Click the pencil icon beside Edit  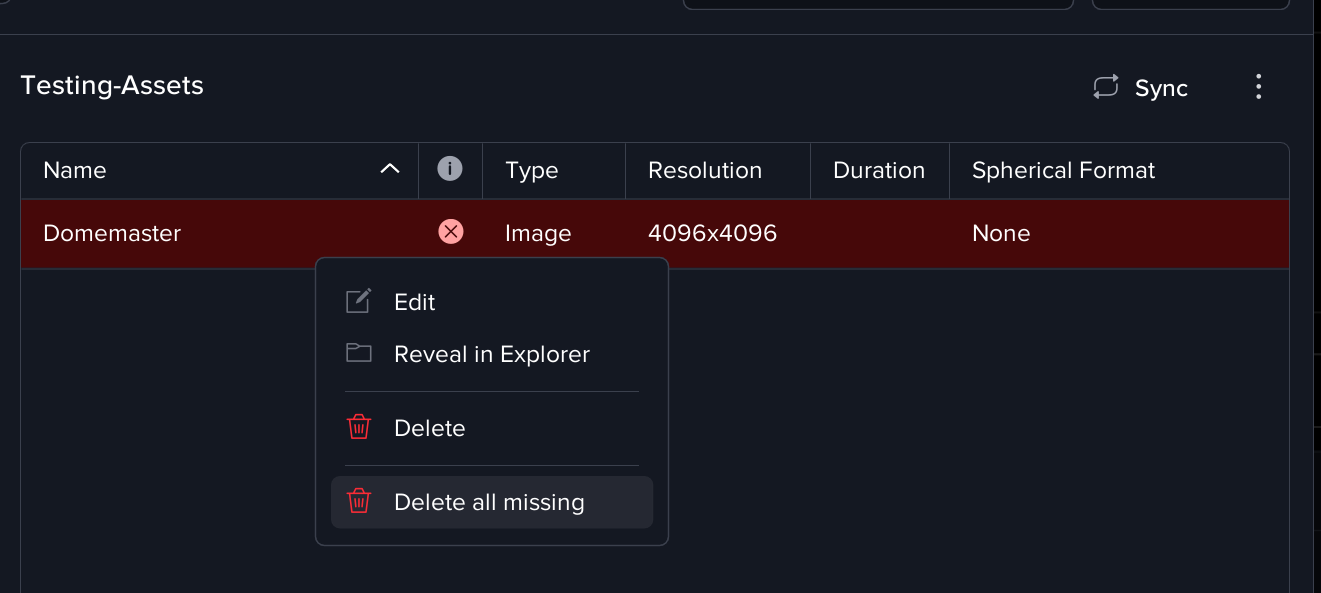(x=358, y=302)
